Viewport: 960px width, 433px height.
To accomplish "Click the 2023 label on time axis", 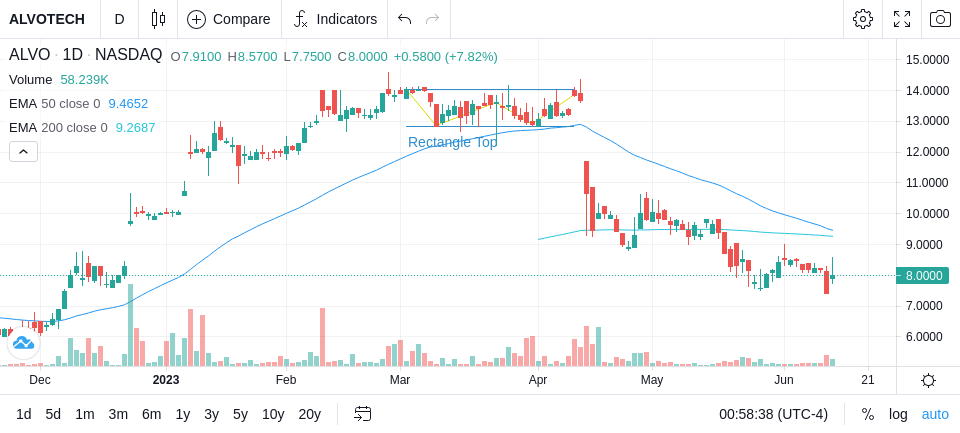I will pyautogui.click(x=166, y=380).
